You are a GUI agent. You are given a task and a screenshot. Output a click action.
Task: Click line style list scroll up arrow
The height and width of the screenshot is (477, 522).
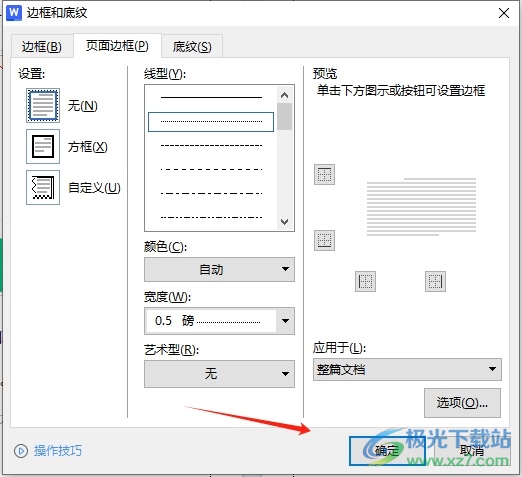coord(284,95)
